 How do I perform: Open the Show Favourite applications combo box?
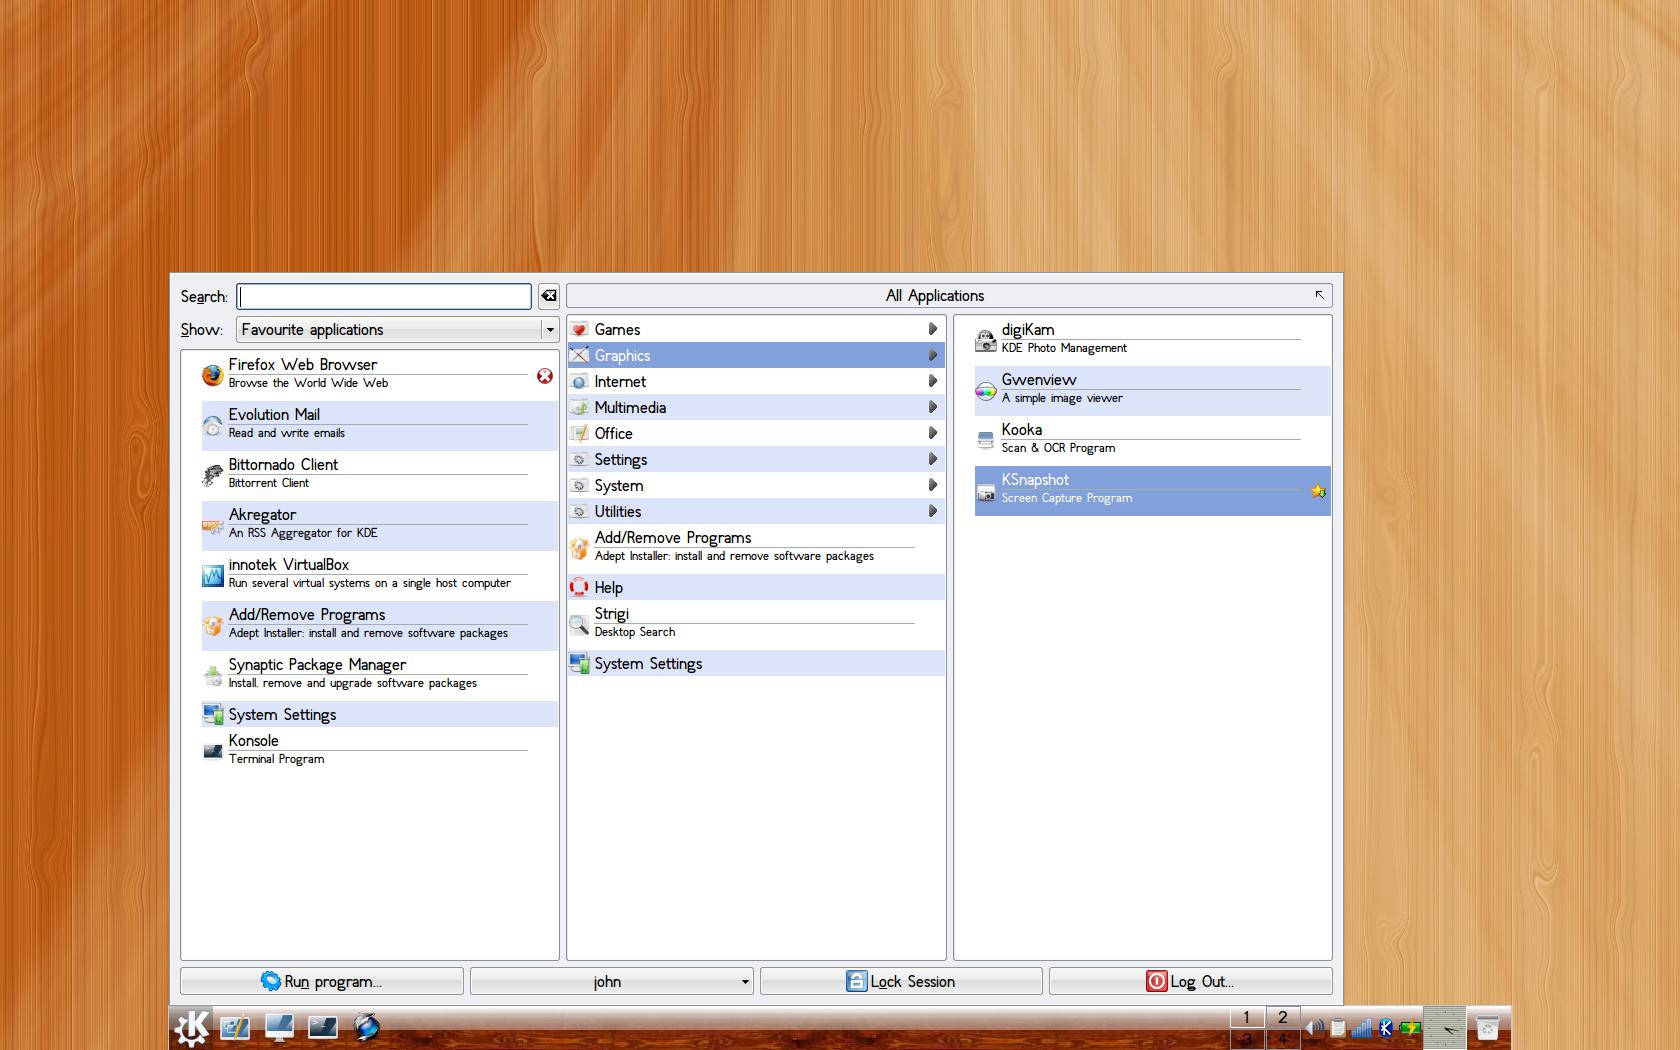[398, 329]
